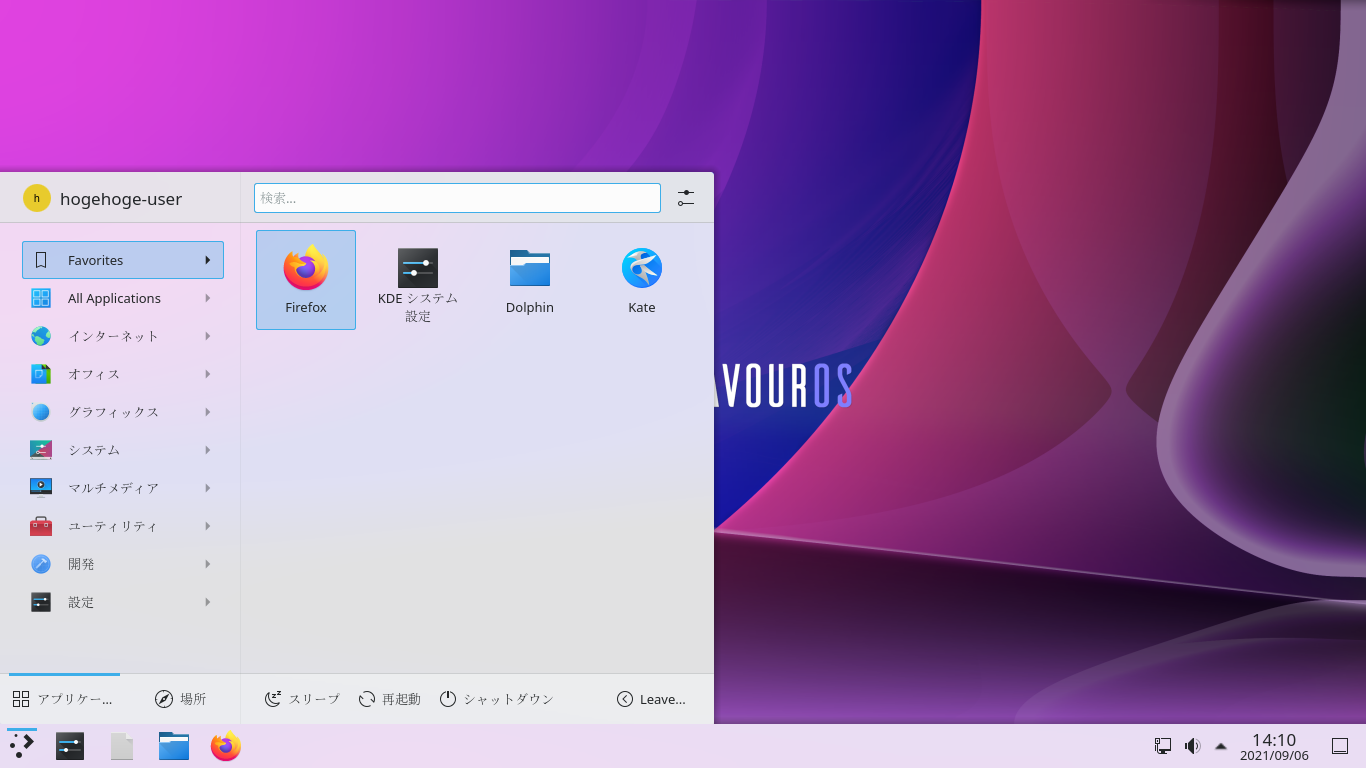This screenshot has height=768, width=1366.
Task: Expand hidden system tray icons arrow
Action: pos(1221,746)
